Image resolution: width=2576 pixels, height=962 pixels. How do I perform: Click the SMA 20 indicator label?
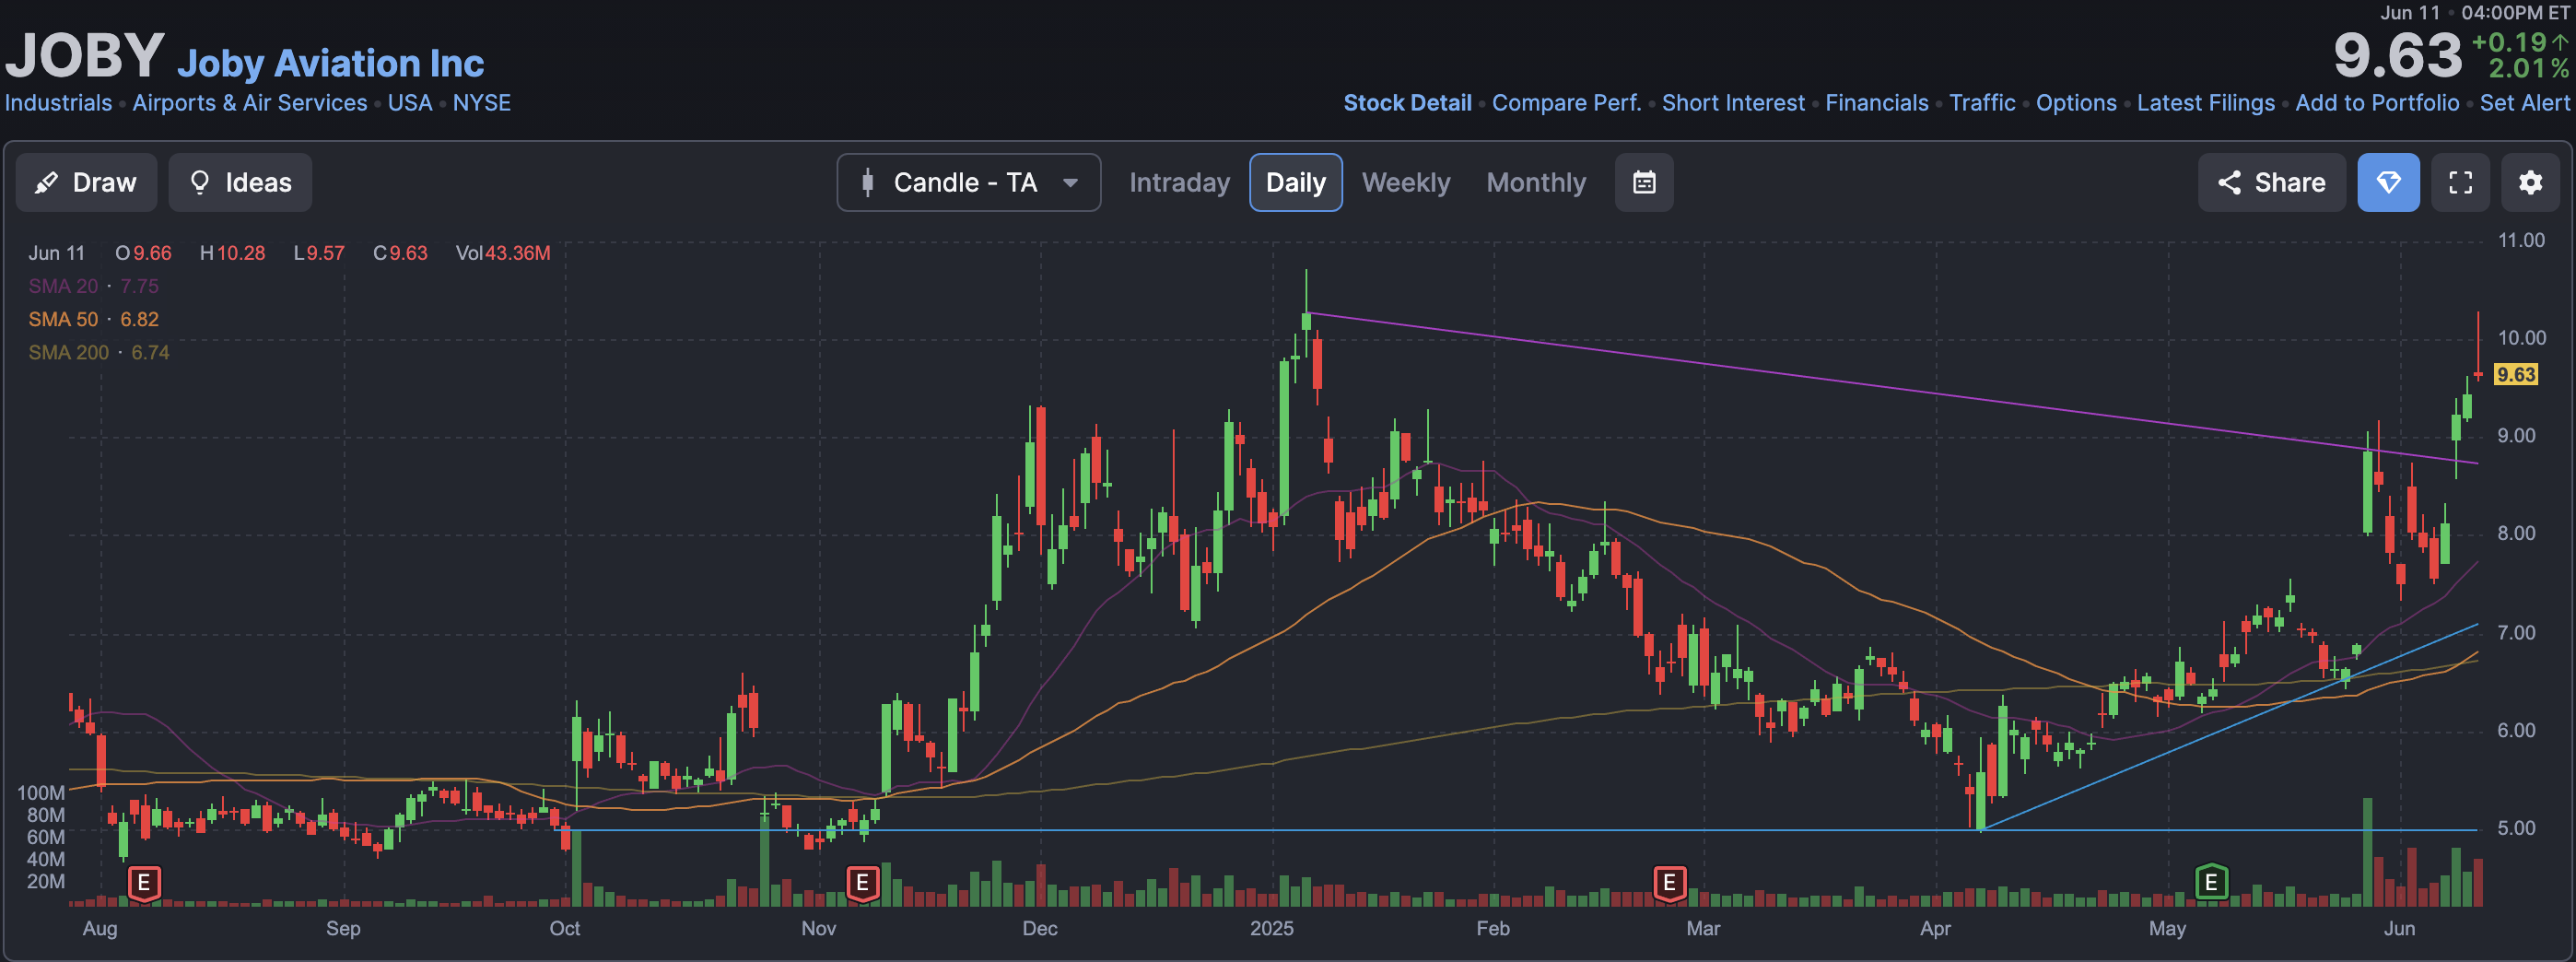tap(93, 286)
